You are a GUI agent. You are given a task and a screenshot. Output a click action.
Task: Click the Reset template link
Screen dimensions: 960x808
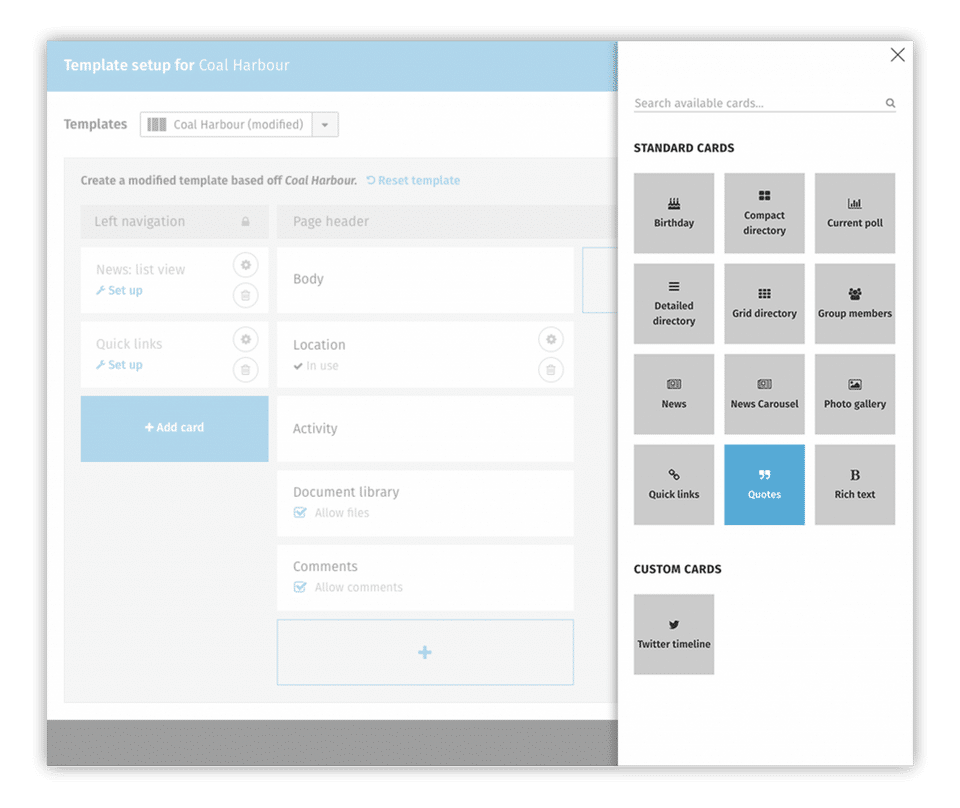(413, 181)
